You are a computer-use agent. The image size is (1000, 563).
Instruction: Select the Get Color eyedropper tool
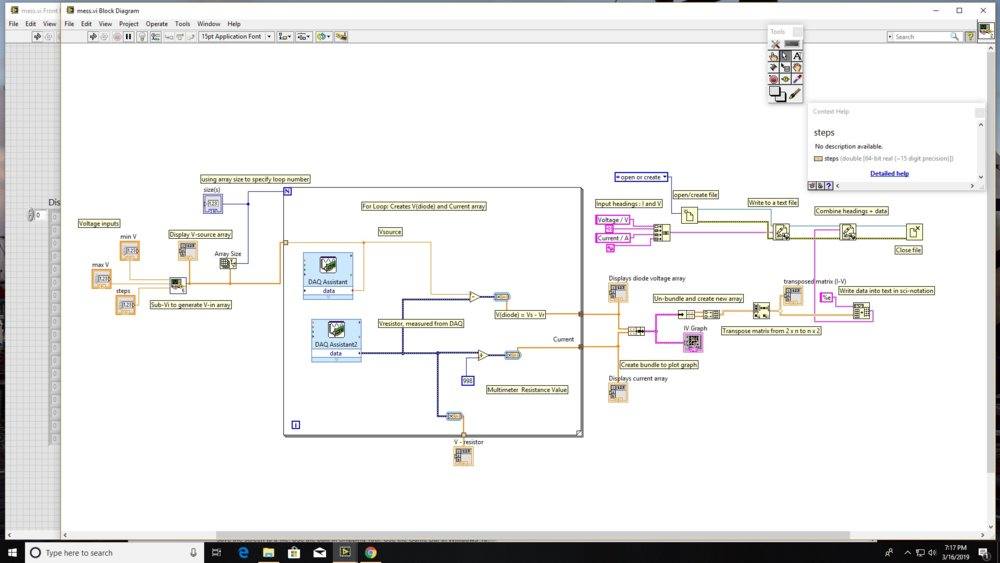coord(797,79)
